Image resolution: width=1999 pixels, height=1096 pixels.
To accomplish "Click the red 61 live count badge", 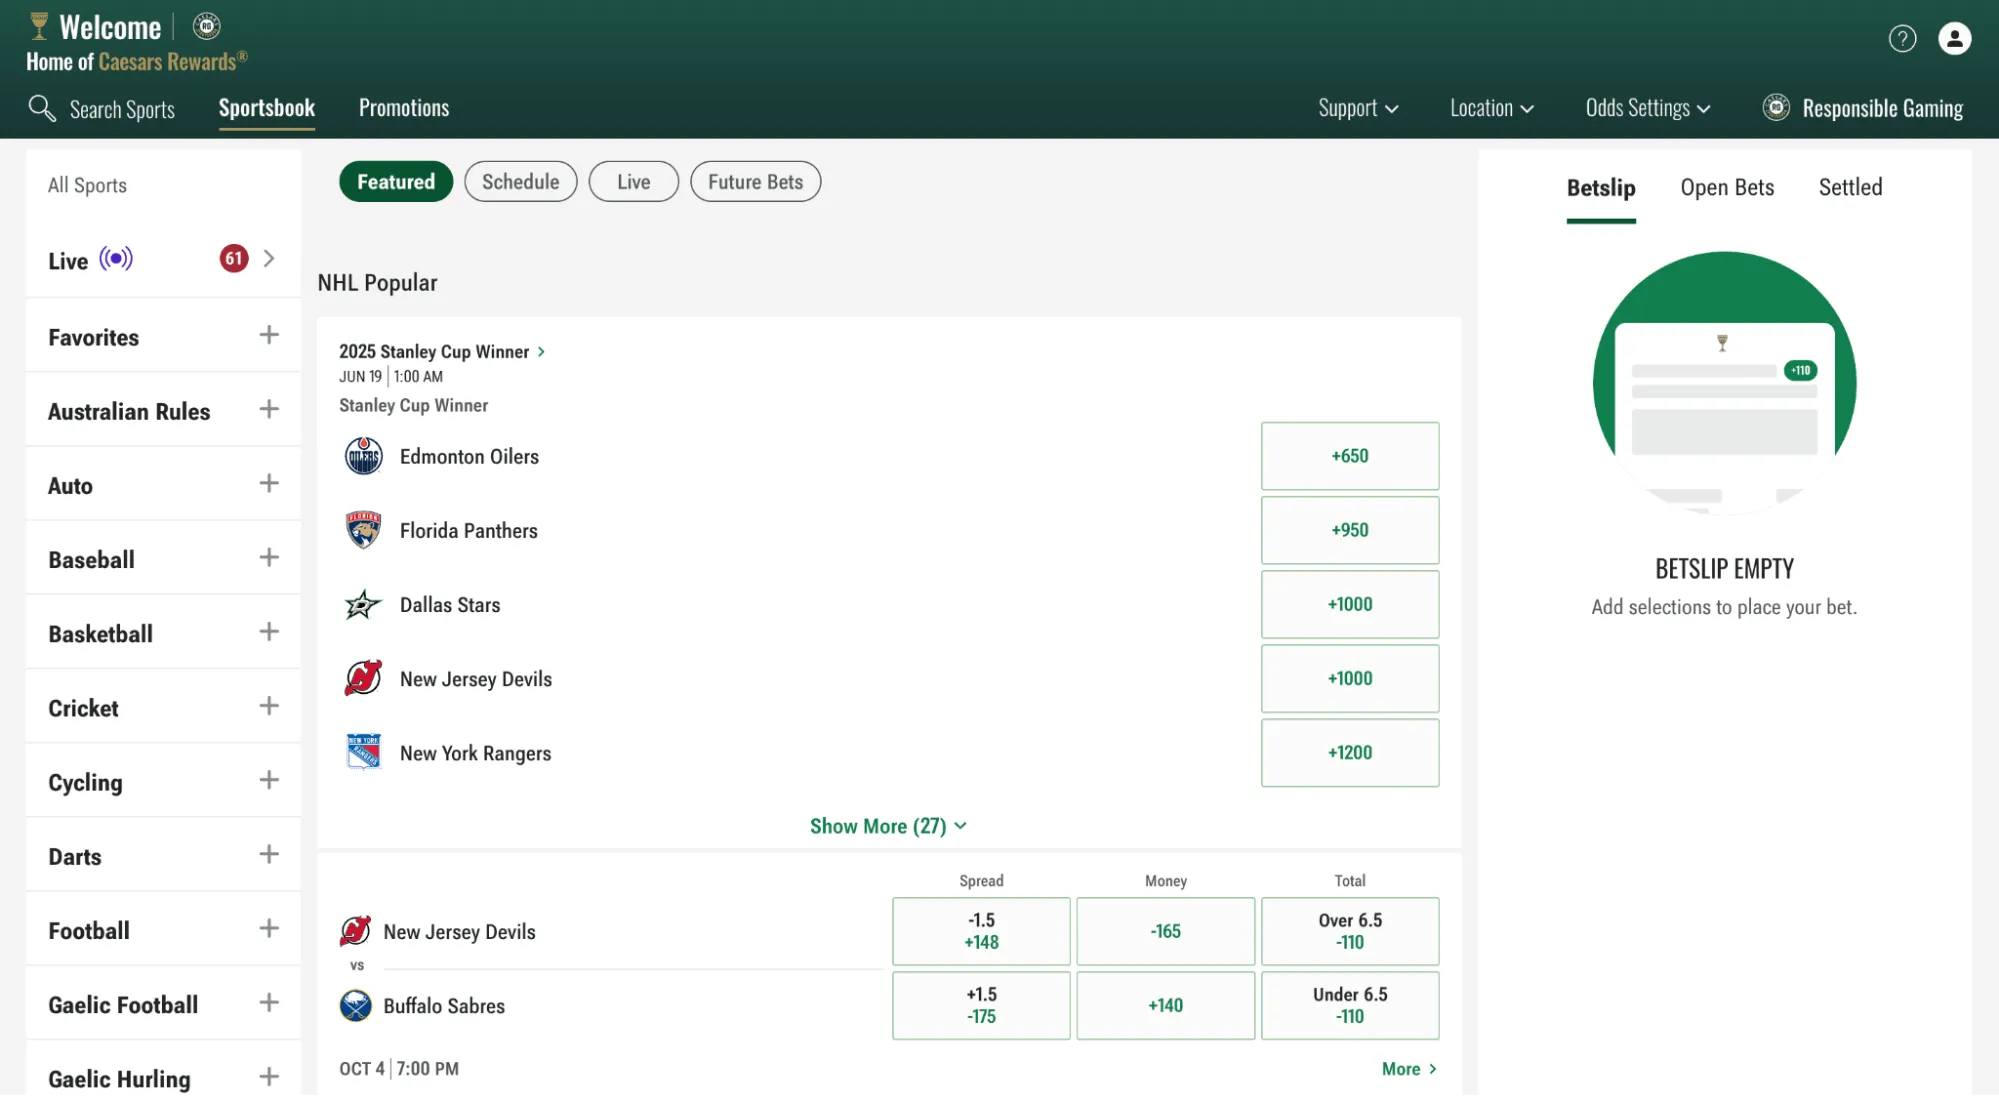I will point(234,259).
